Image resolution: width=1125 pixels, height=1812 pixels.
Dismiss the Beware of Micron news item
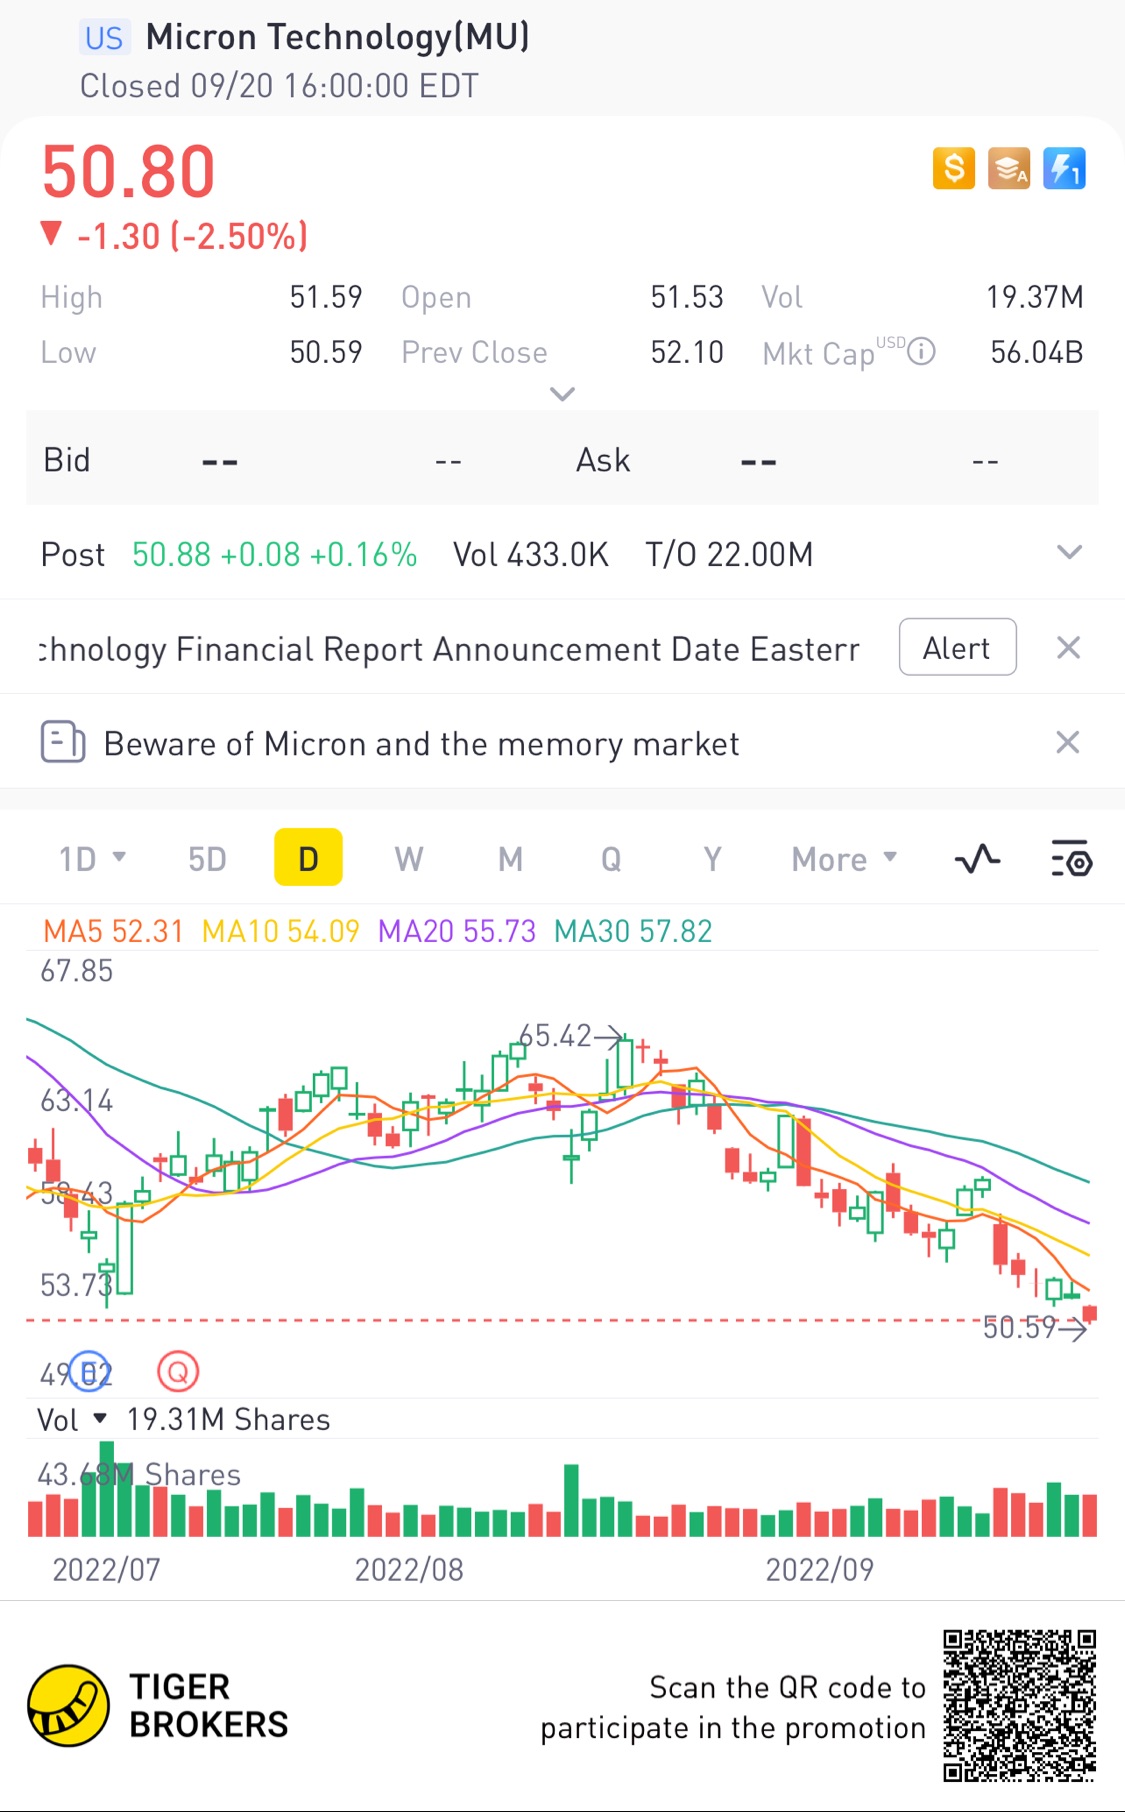(1068, 742)
